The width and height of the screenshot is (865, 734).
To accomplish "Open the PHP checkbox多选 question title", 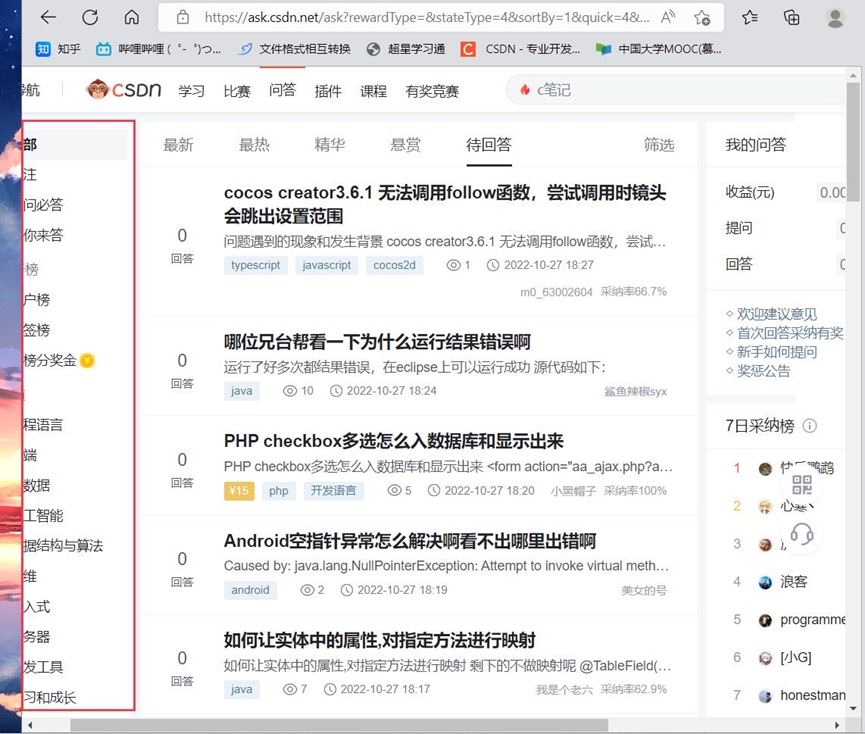I will [394, 441].
